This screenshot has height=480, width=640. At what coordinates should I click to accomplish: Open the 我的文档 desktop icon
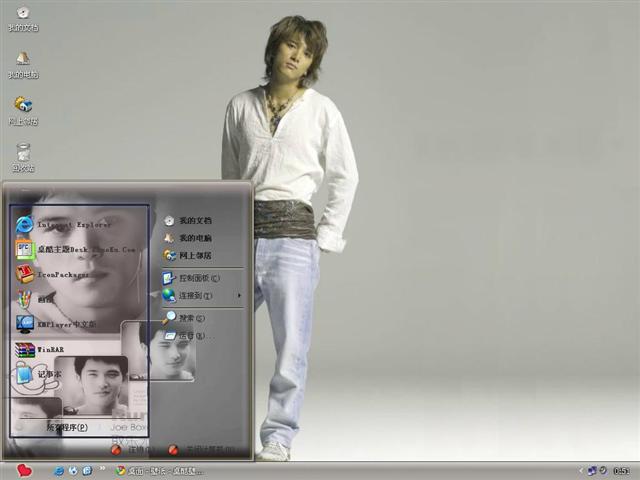[23, 19]
